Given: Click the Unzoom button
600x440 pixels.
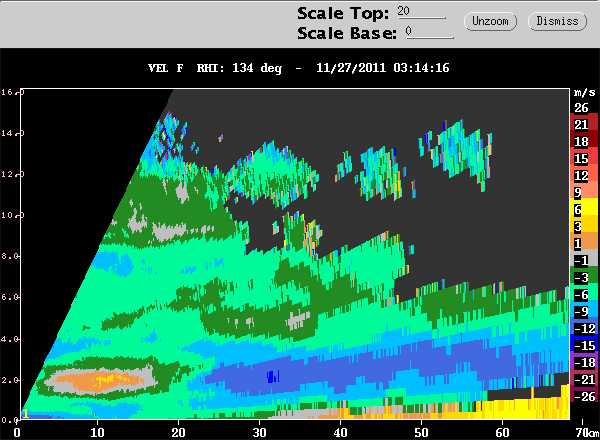Looking at the screenshot, I should (x=490, y=21).
